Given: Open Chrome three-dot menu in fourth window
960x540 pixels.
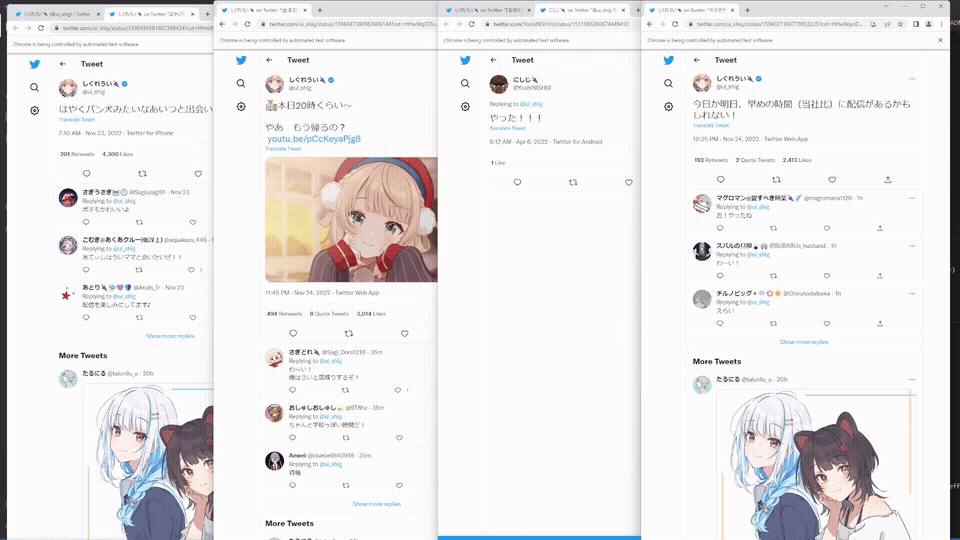Looking at the screenshot, I should [941, 24].
